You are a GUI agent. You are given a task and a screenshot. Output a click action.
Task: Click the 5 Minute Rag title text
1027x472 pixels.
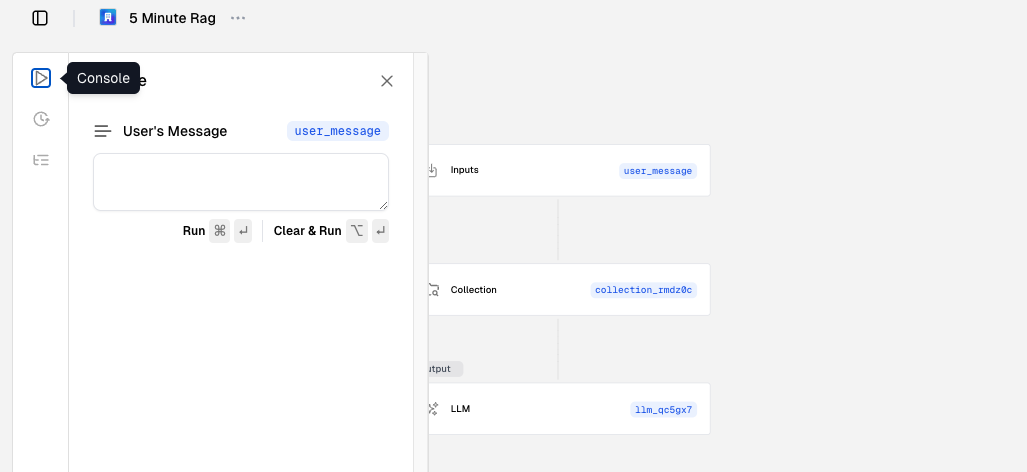click(x=172, y=18)
